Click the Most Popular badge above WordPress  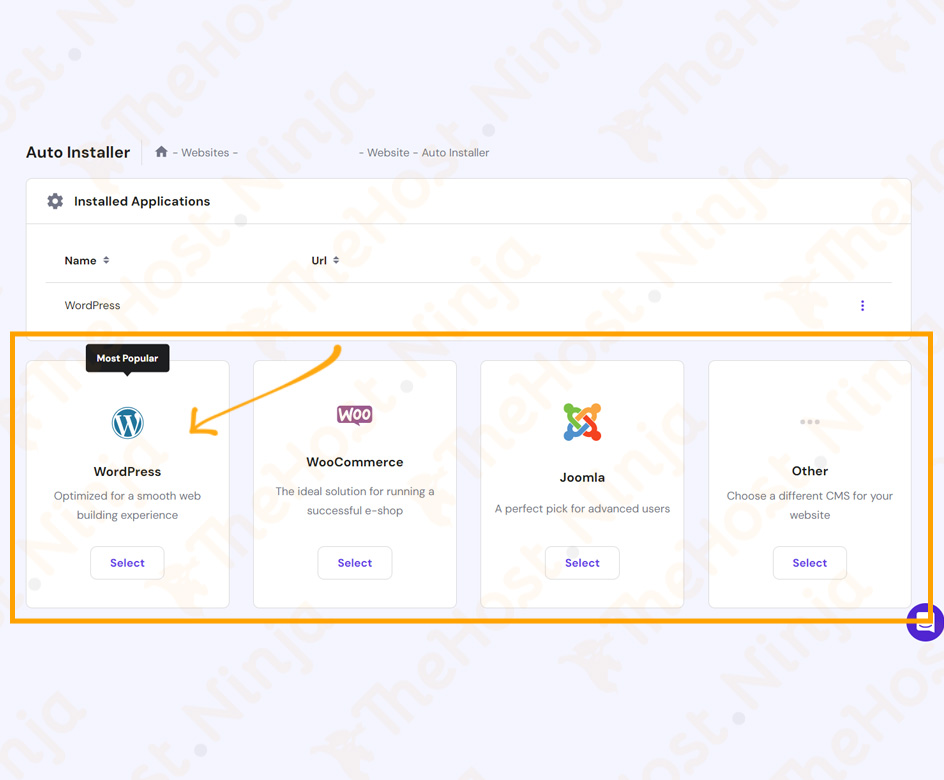point(127,358)
